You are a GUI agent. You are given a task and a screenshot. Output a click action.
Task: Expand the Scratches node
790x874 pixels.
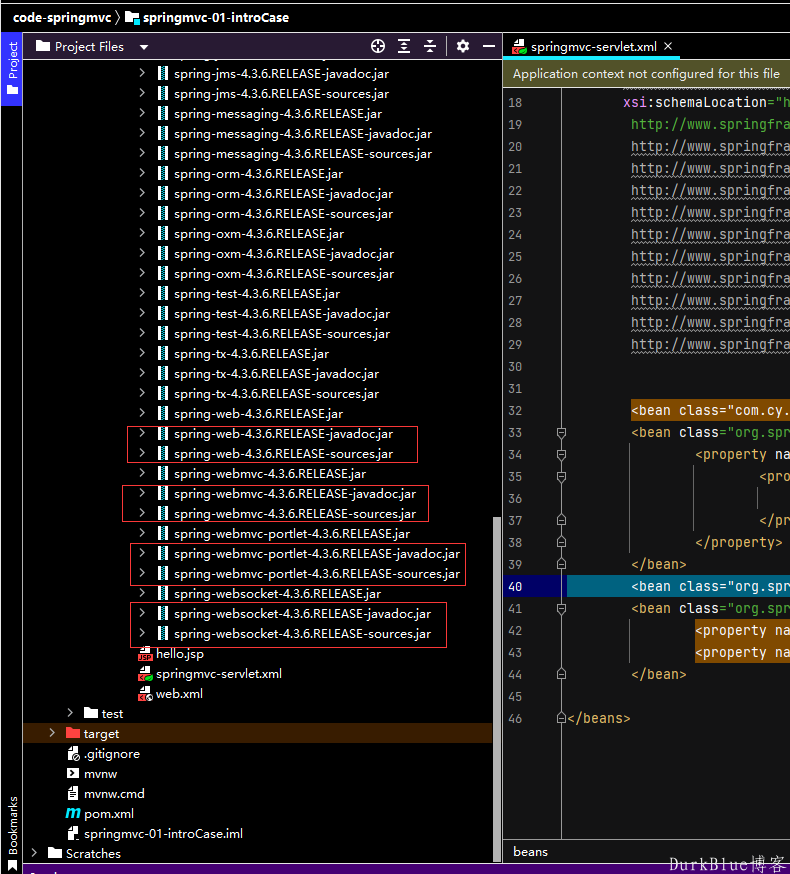tap(35, 853)
